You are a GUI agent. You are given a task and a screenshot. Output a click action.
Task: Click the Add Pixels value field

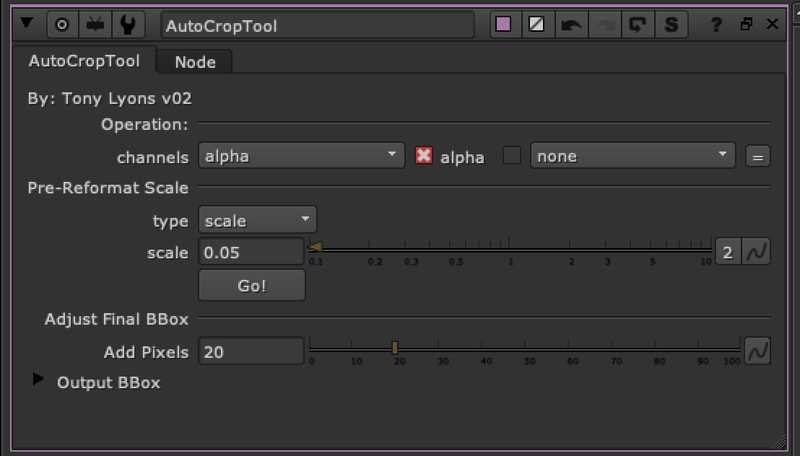point(251,351)
